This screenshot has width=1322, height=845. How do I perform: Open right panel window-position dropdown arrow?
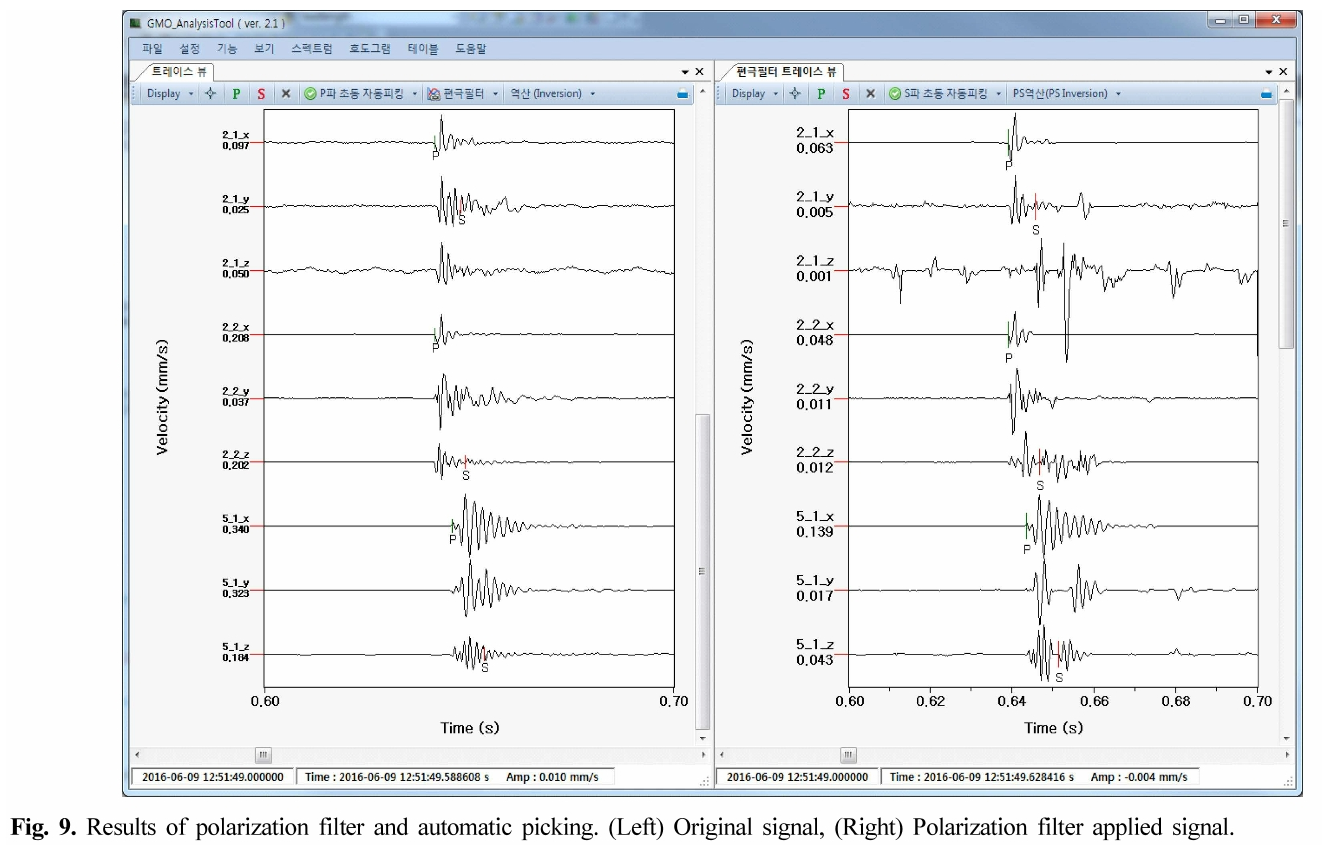coord(1269,72)
